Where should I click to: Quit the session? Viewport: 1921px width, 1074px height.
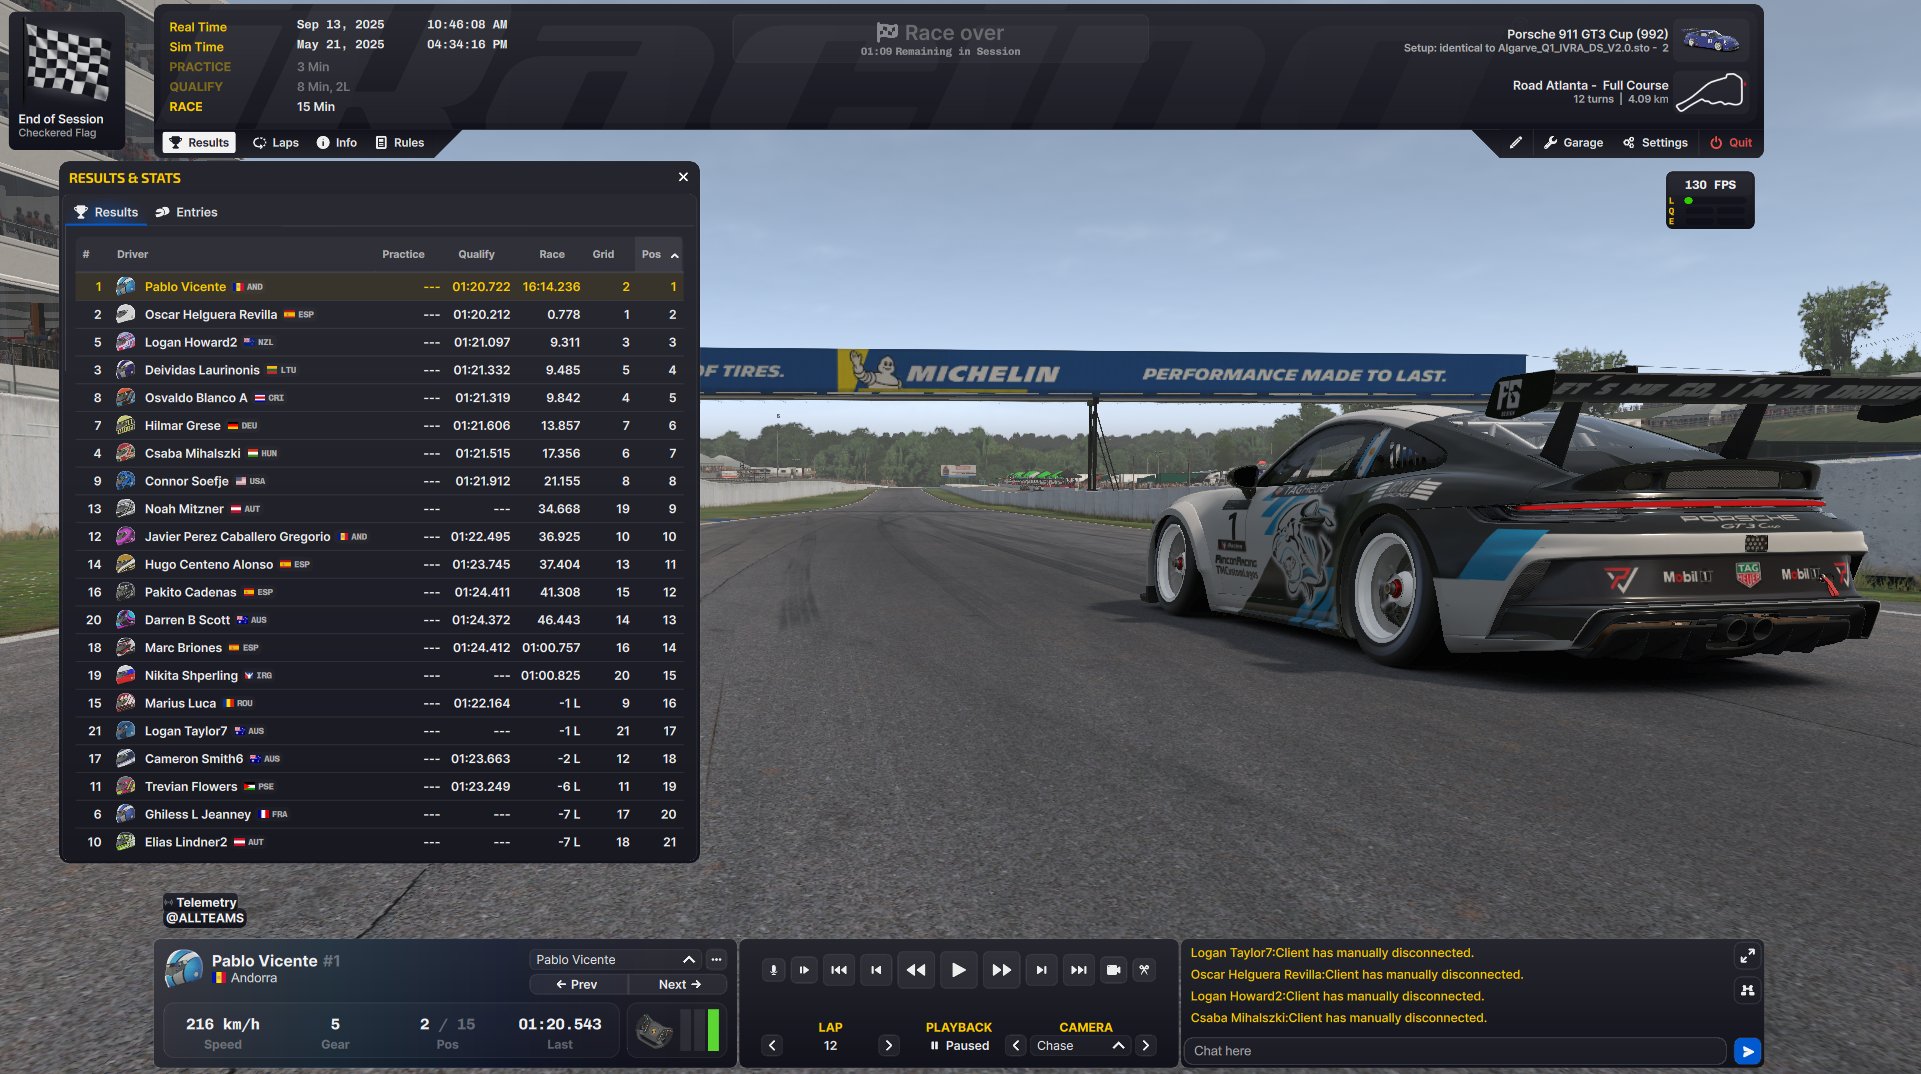1731,143
